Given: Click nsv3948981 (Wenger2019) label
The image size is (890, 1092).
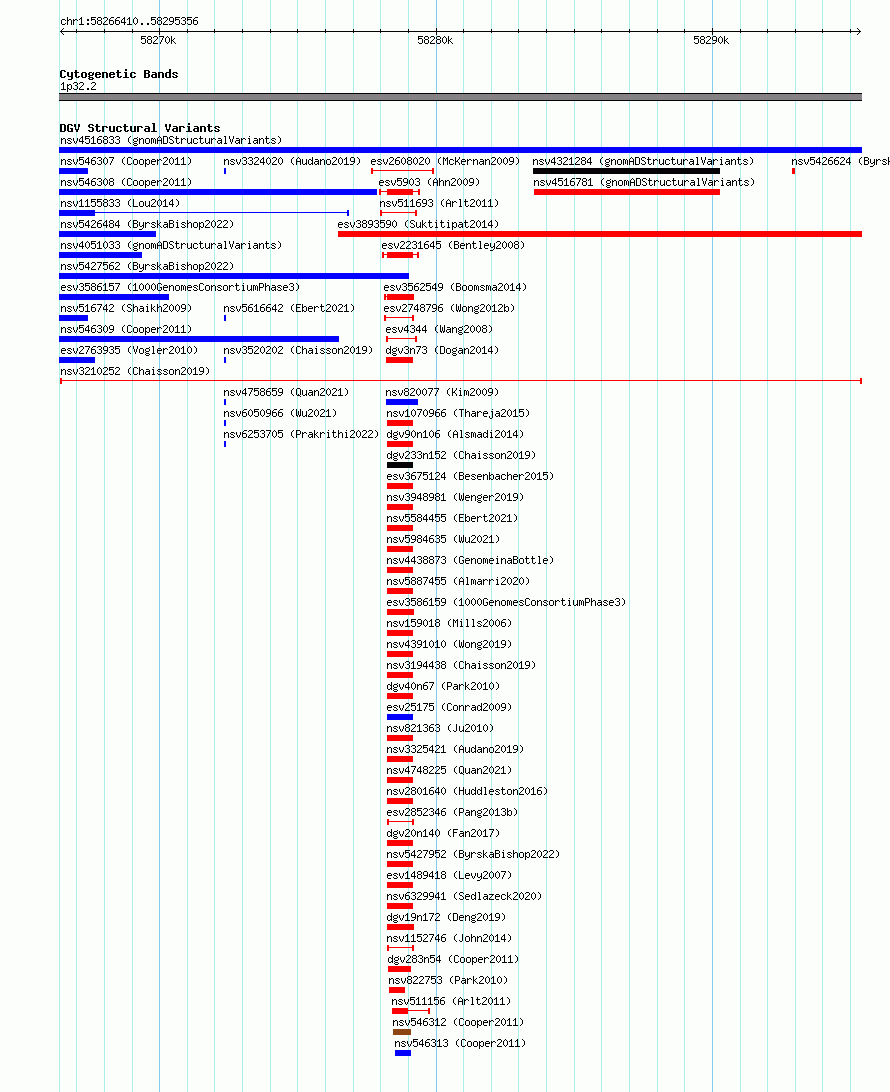Looking at the screenshot, I should [x=455, y=495].
